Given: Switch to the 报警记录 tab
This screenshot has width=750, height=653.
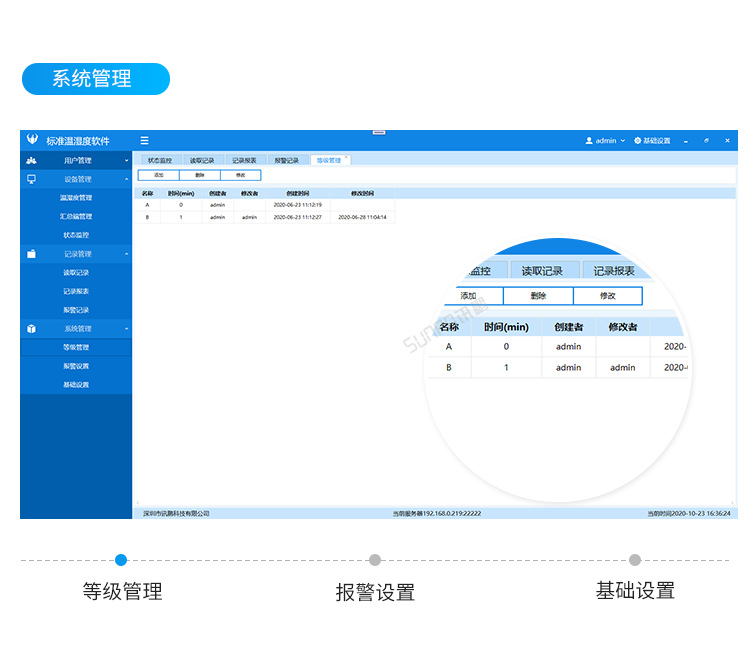Looking at the screenshot, I should pos(287,160).
